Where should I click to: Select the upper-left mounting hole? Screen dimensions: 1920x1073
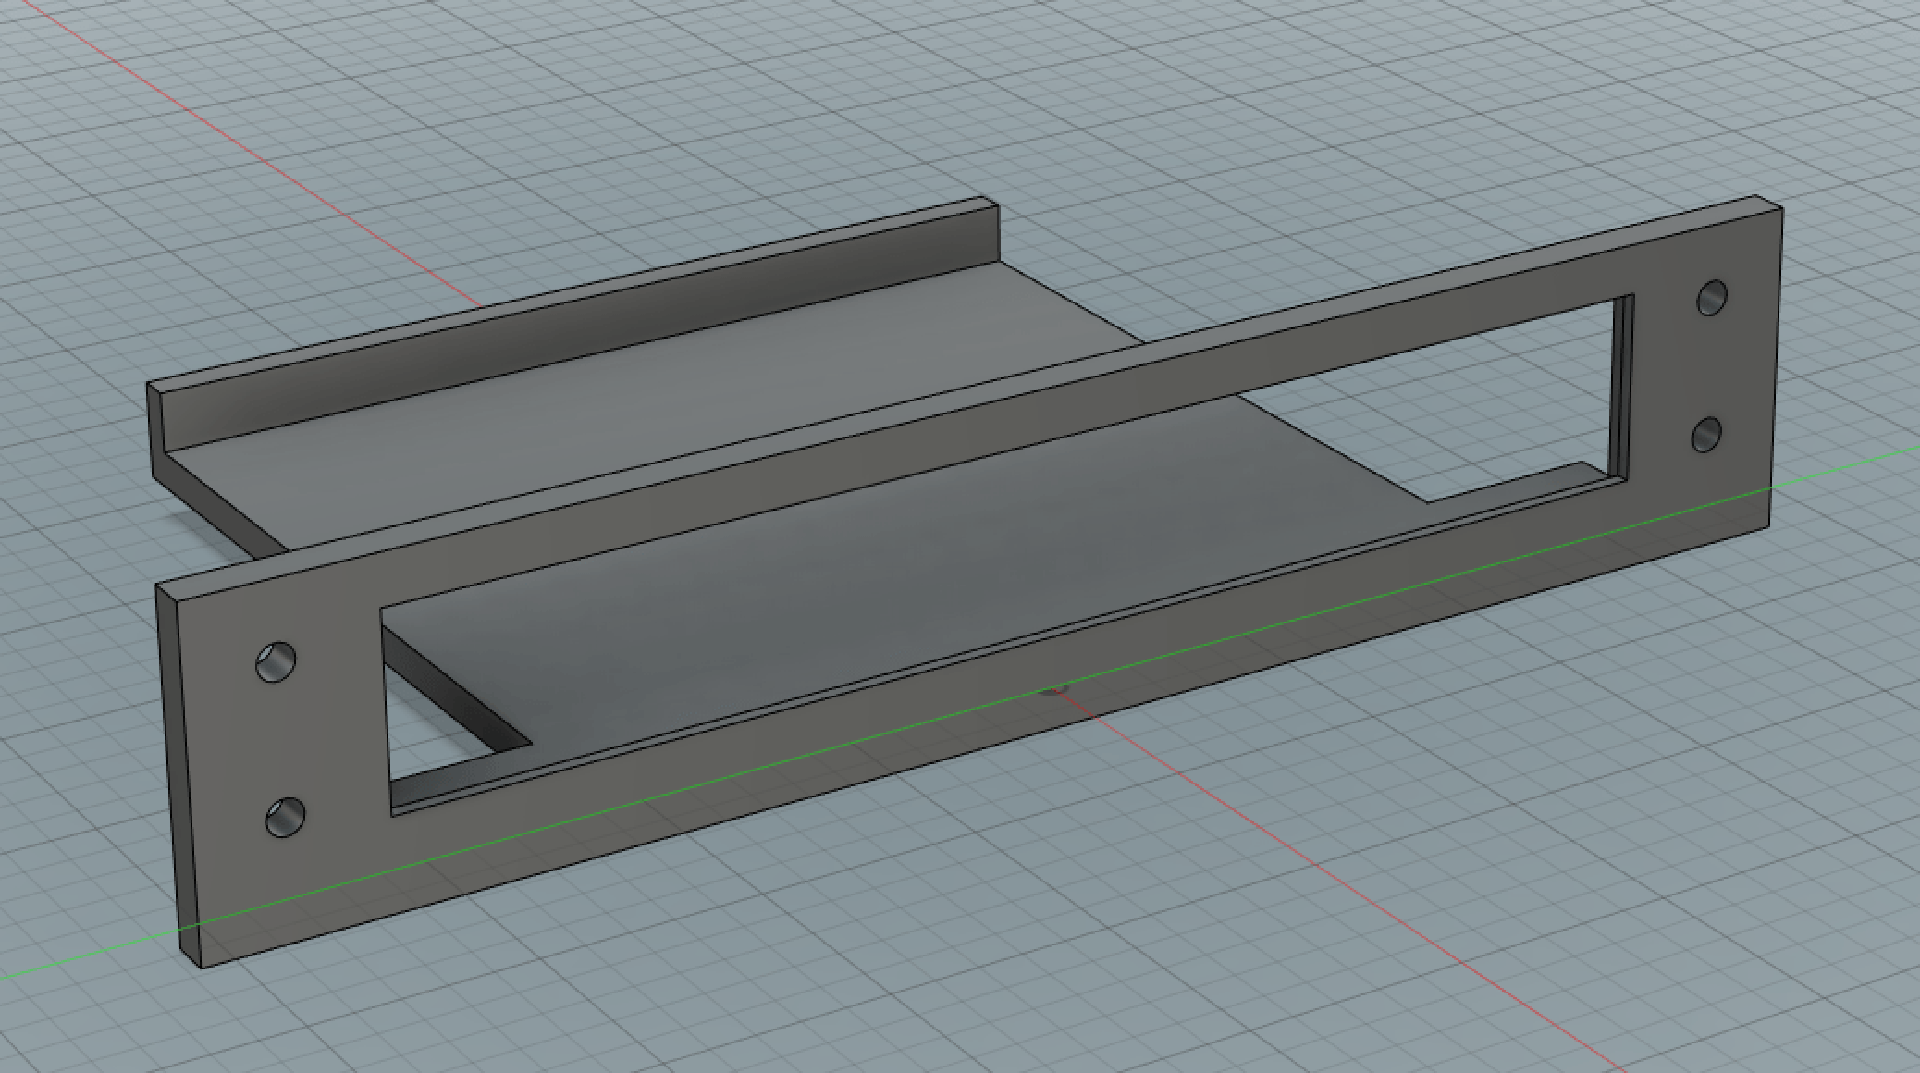[276, 663]
